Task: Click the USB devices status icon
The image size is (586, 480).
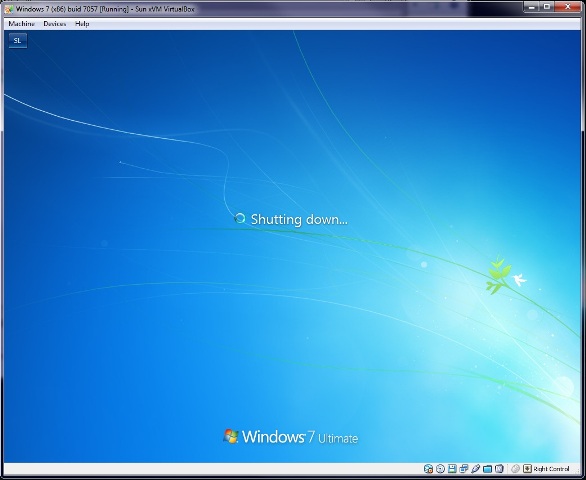Action: [475, 468]
